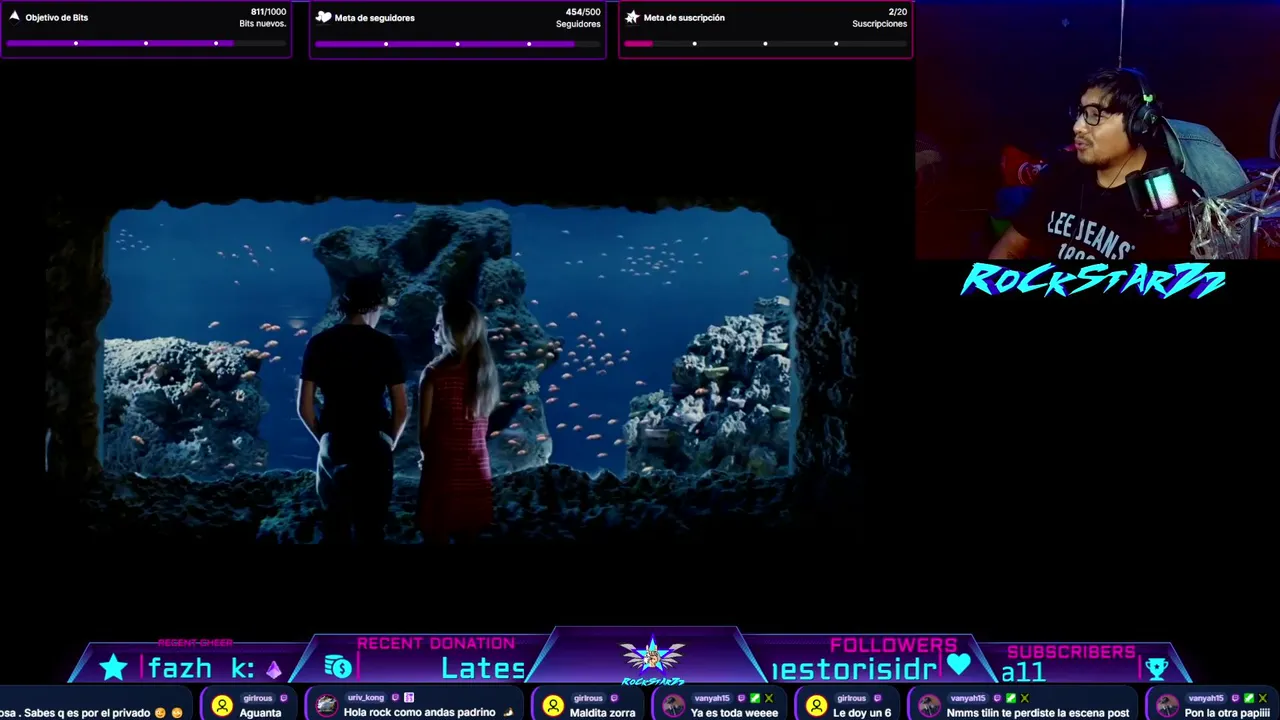Click 'Hola rock como andas padrino' message
This screenshot has width=1280, height=720.
point(420,713)
